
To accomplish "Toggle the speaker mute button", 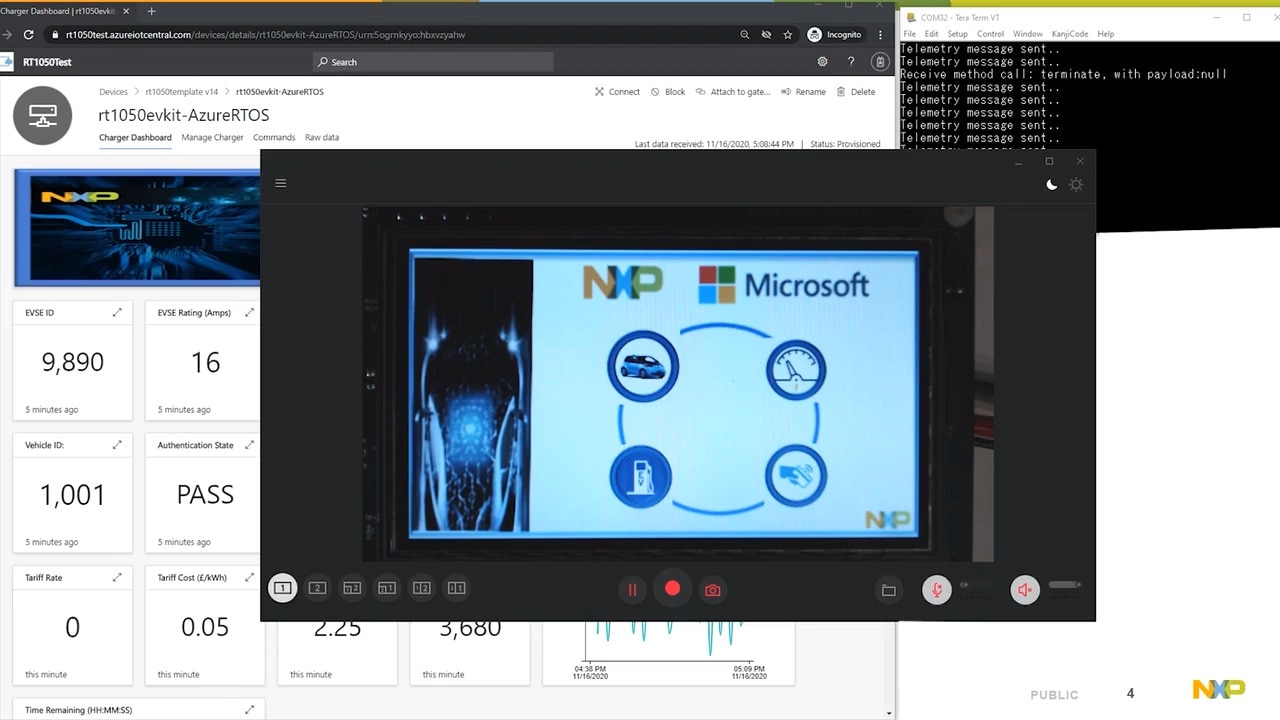I will point(1024,590).
